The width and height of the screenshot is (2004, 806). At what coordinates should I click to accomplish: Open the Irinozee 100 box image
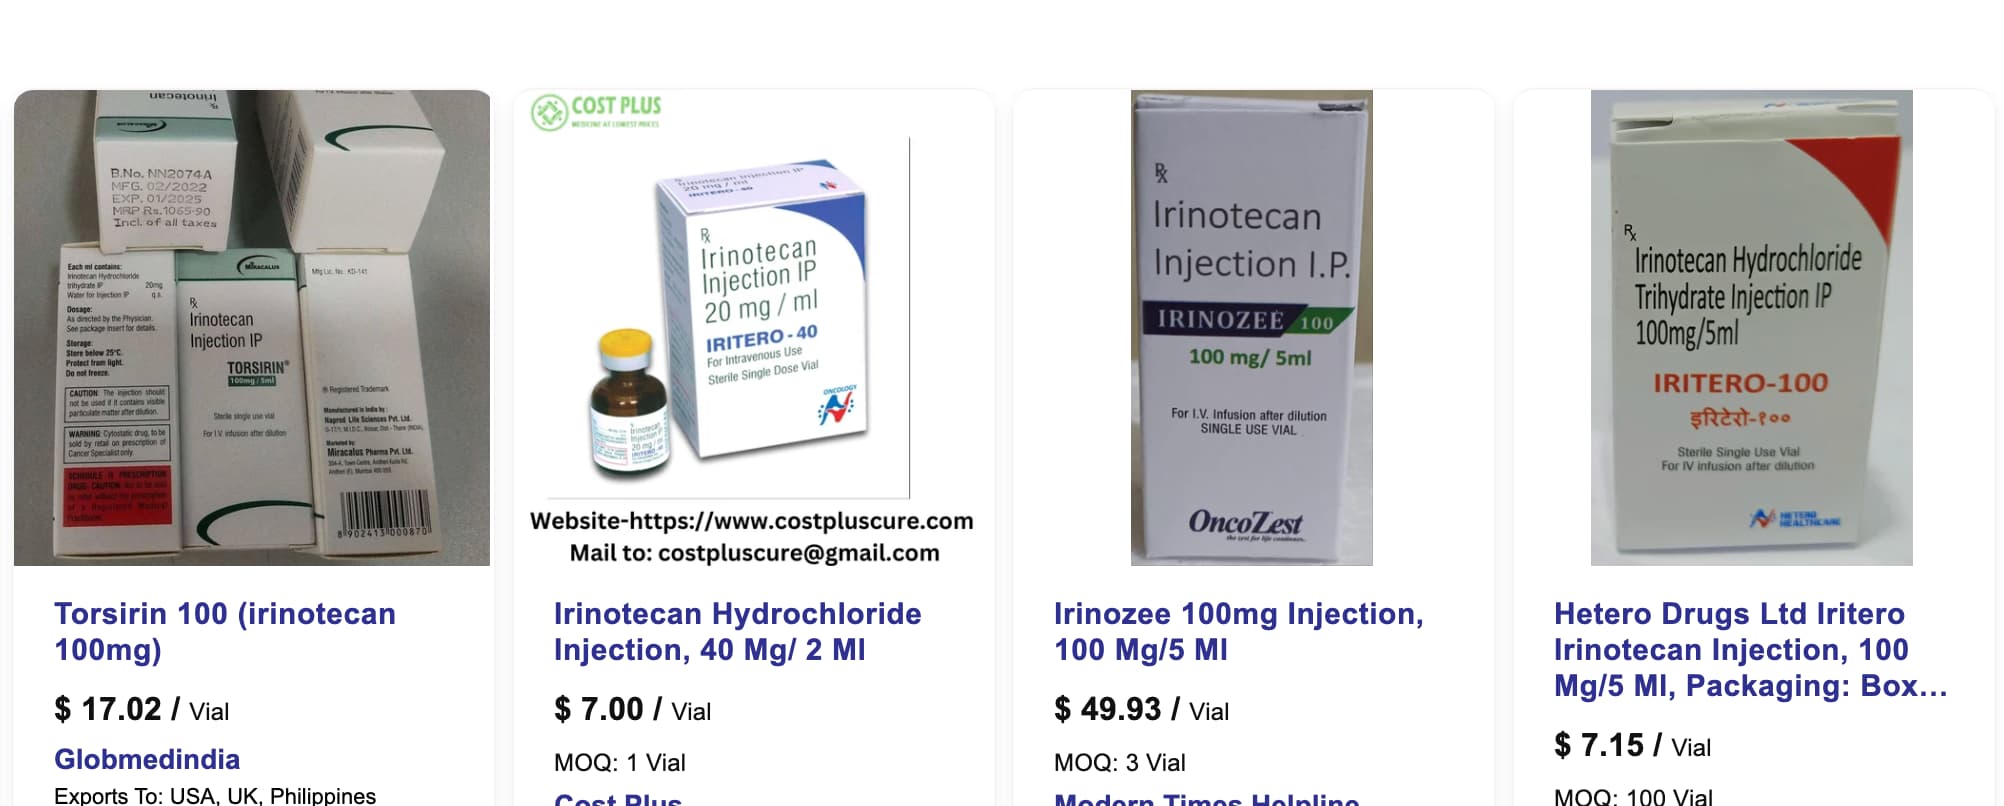click(x=1252, y=328)
